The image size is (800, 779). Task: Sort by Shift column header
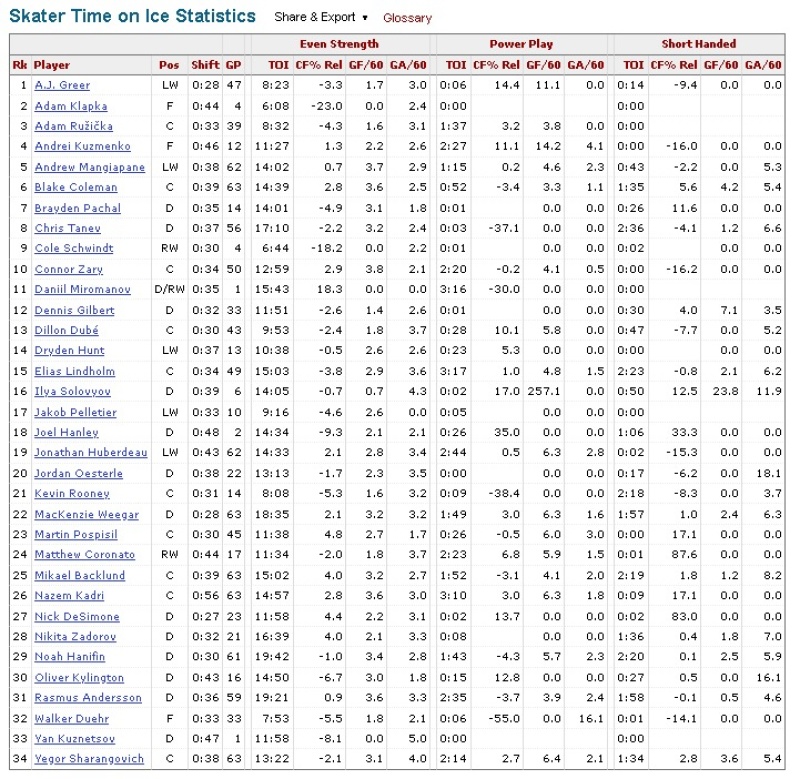[205, 65]
